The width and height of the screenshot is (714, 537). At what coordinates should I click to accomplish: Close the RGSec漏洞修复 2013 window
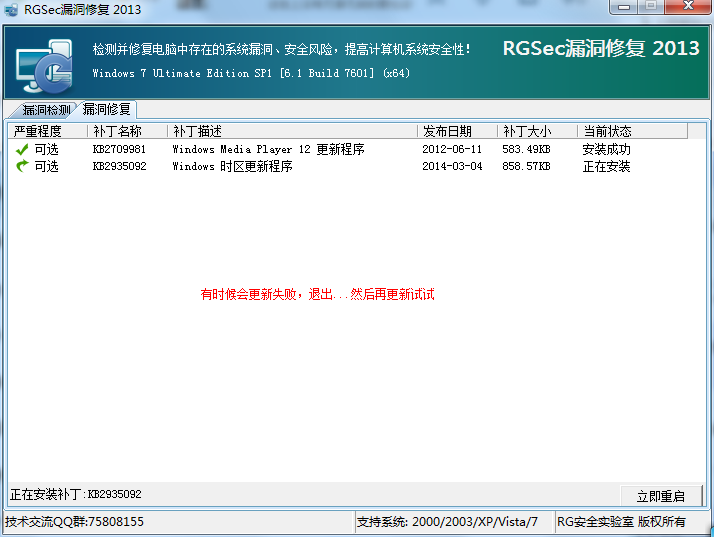click(688, 7)
